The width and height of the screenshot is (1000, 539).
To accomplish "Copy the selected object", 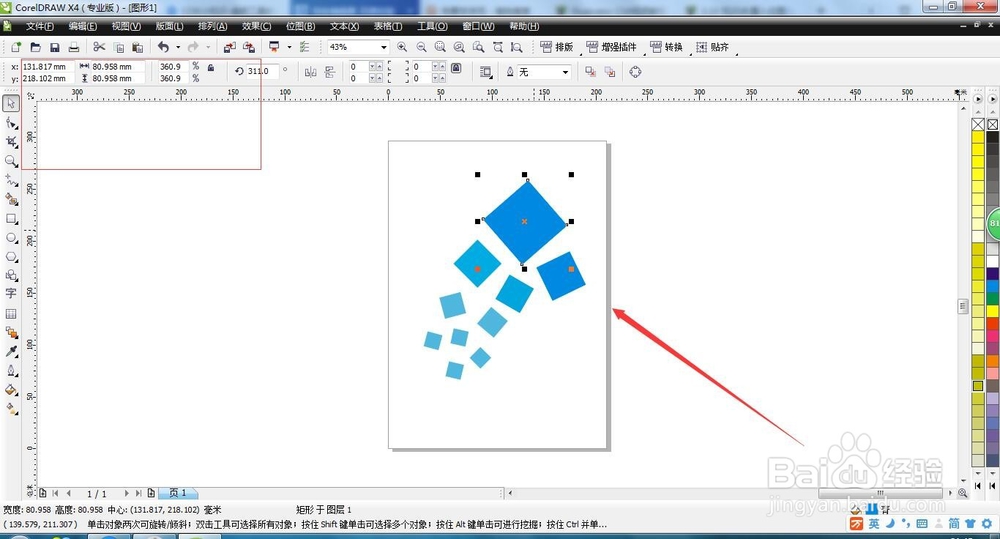I will [x=119, y=47].
